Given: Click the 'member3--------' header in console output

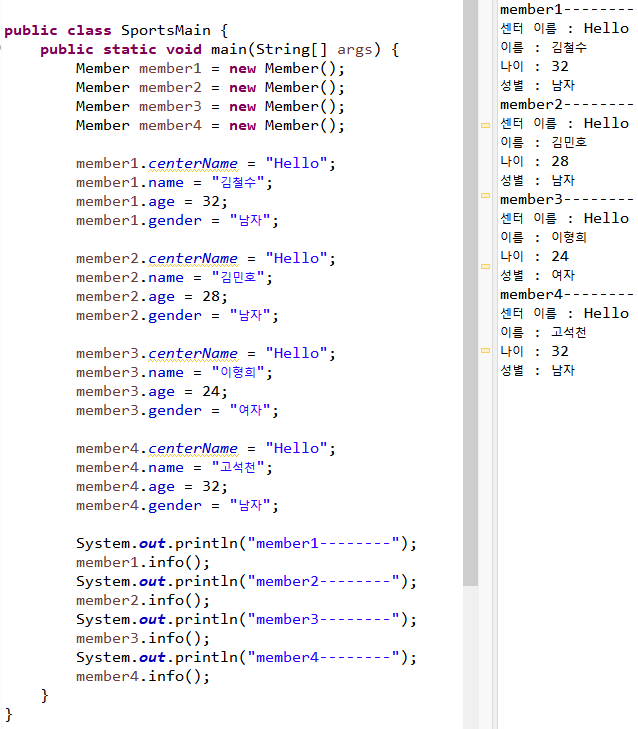Looking at the screenshot, I should (566, 199).
